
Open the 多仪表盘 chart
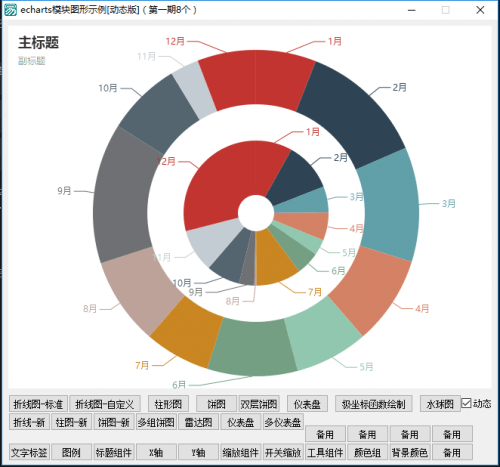pos(283,422)
